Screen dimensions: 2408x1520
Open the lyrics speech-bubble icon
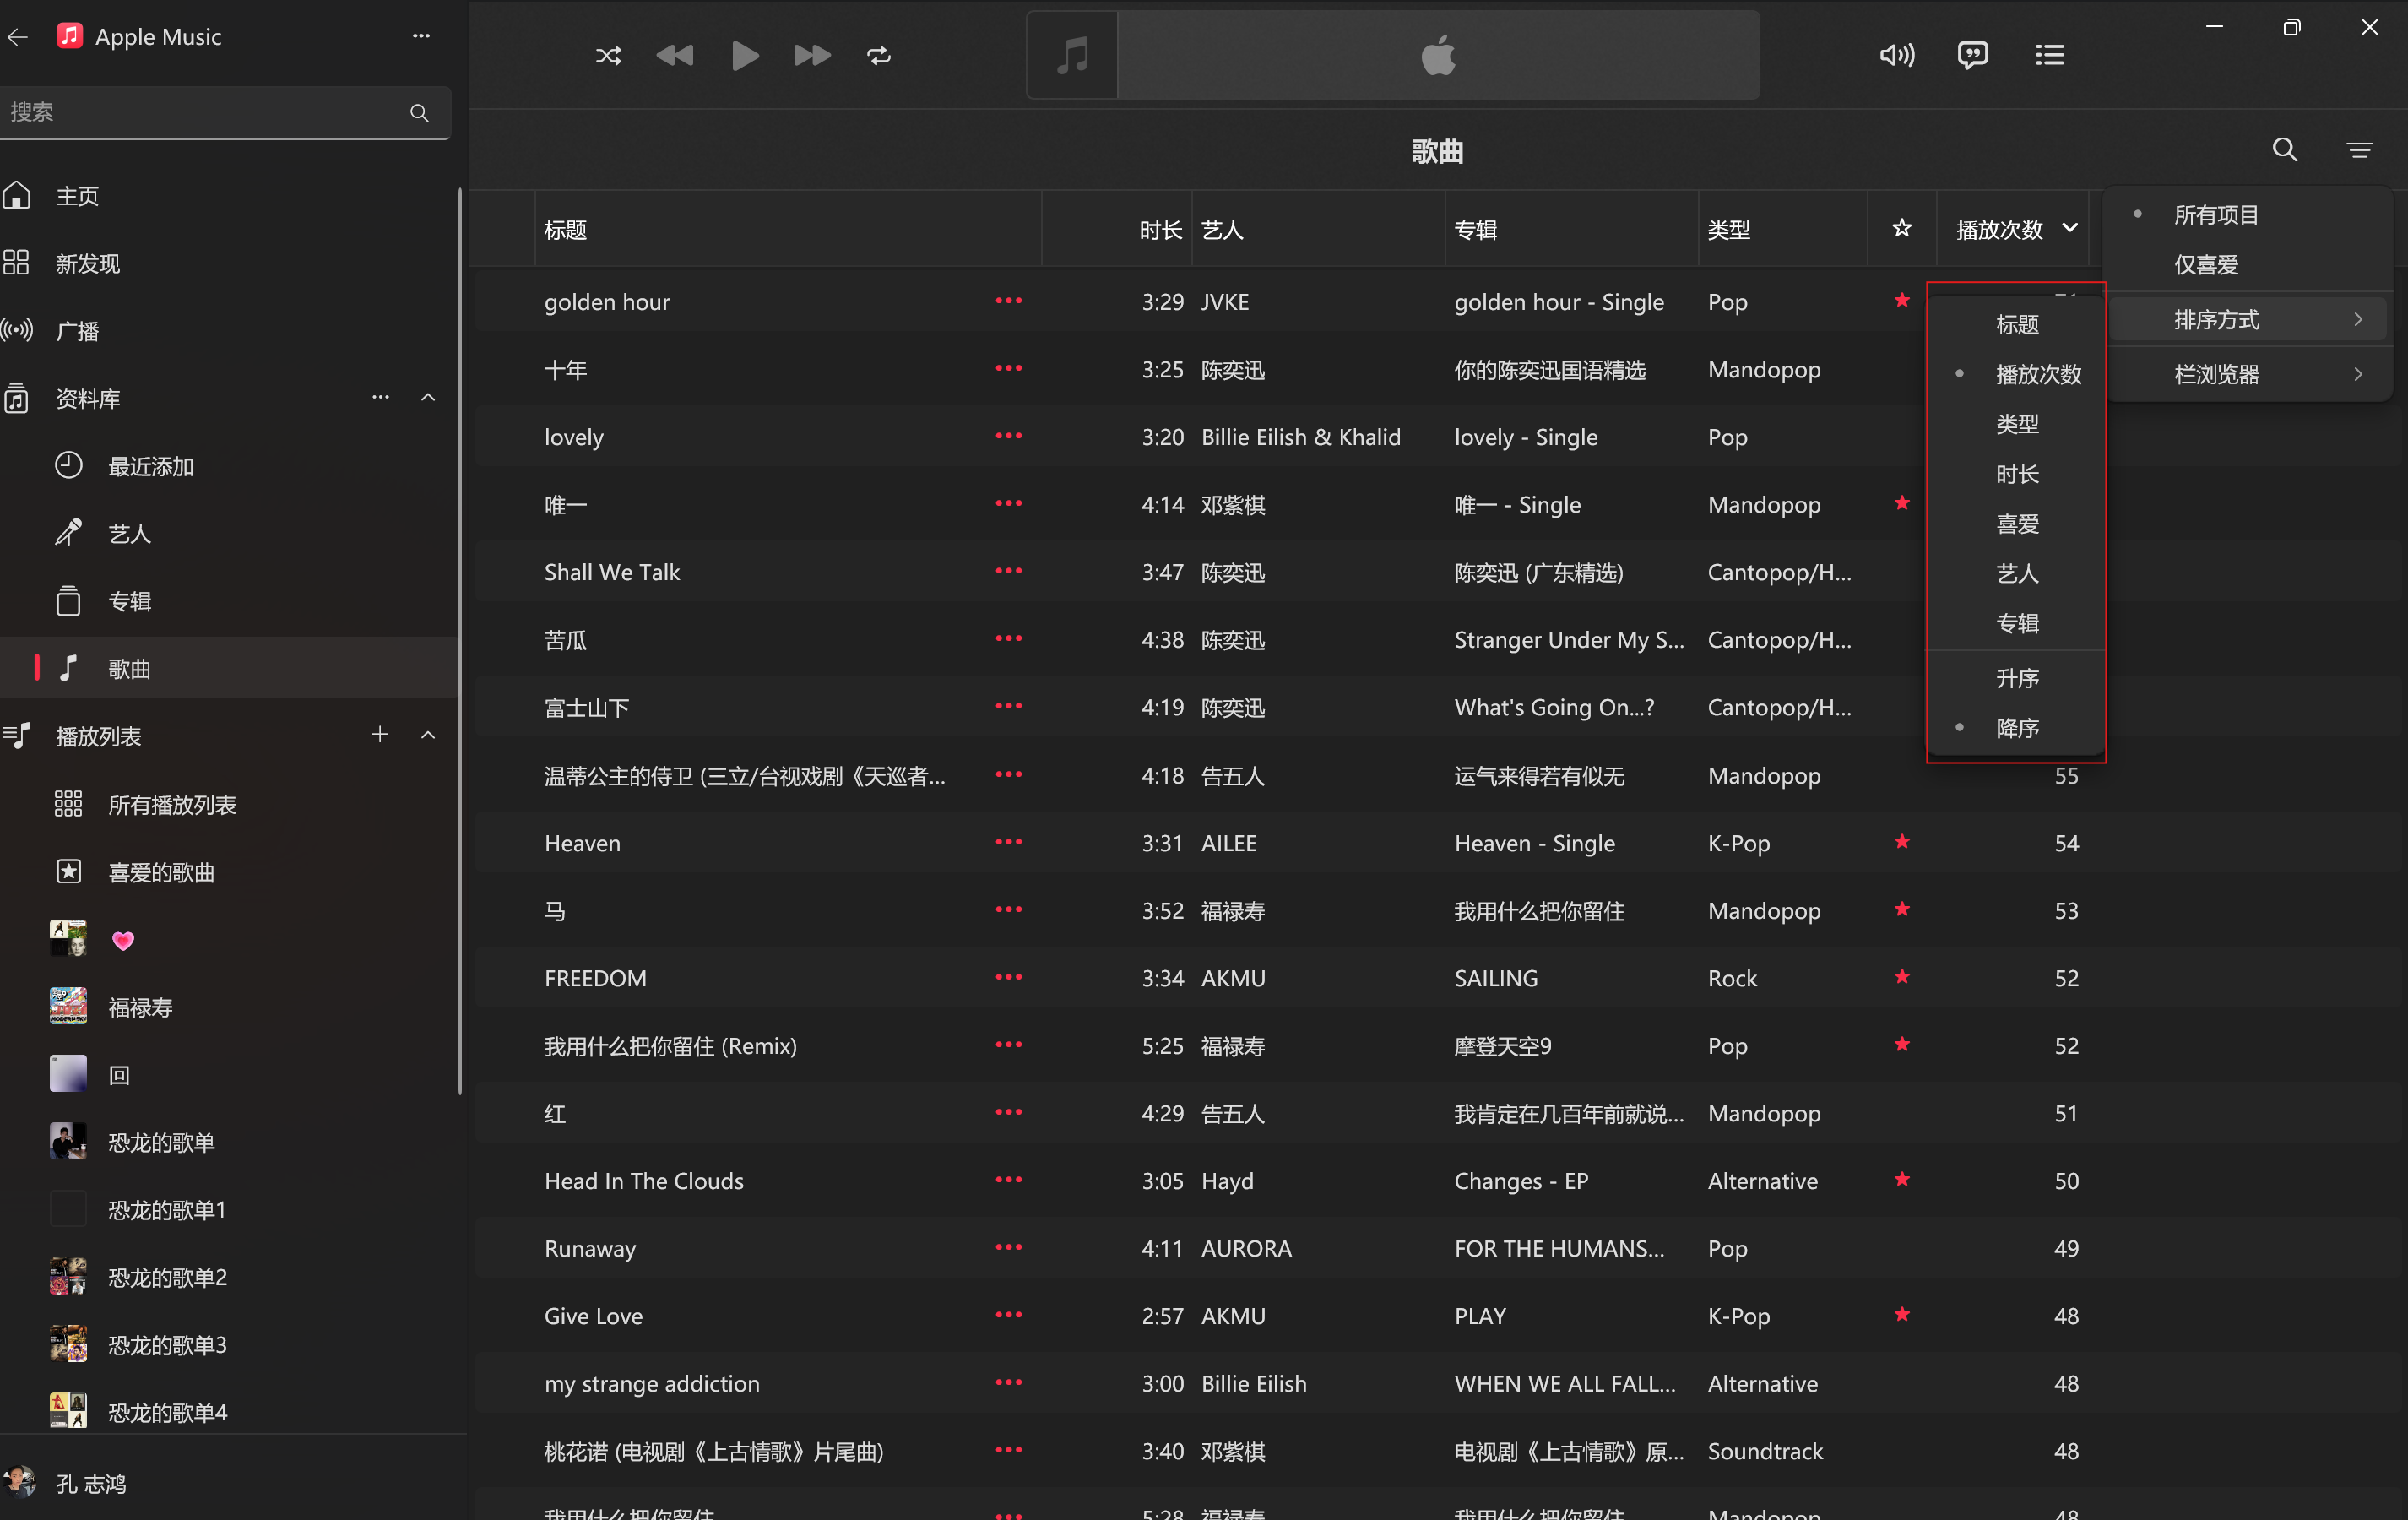tap(1972, 55)
